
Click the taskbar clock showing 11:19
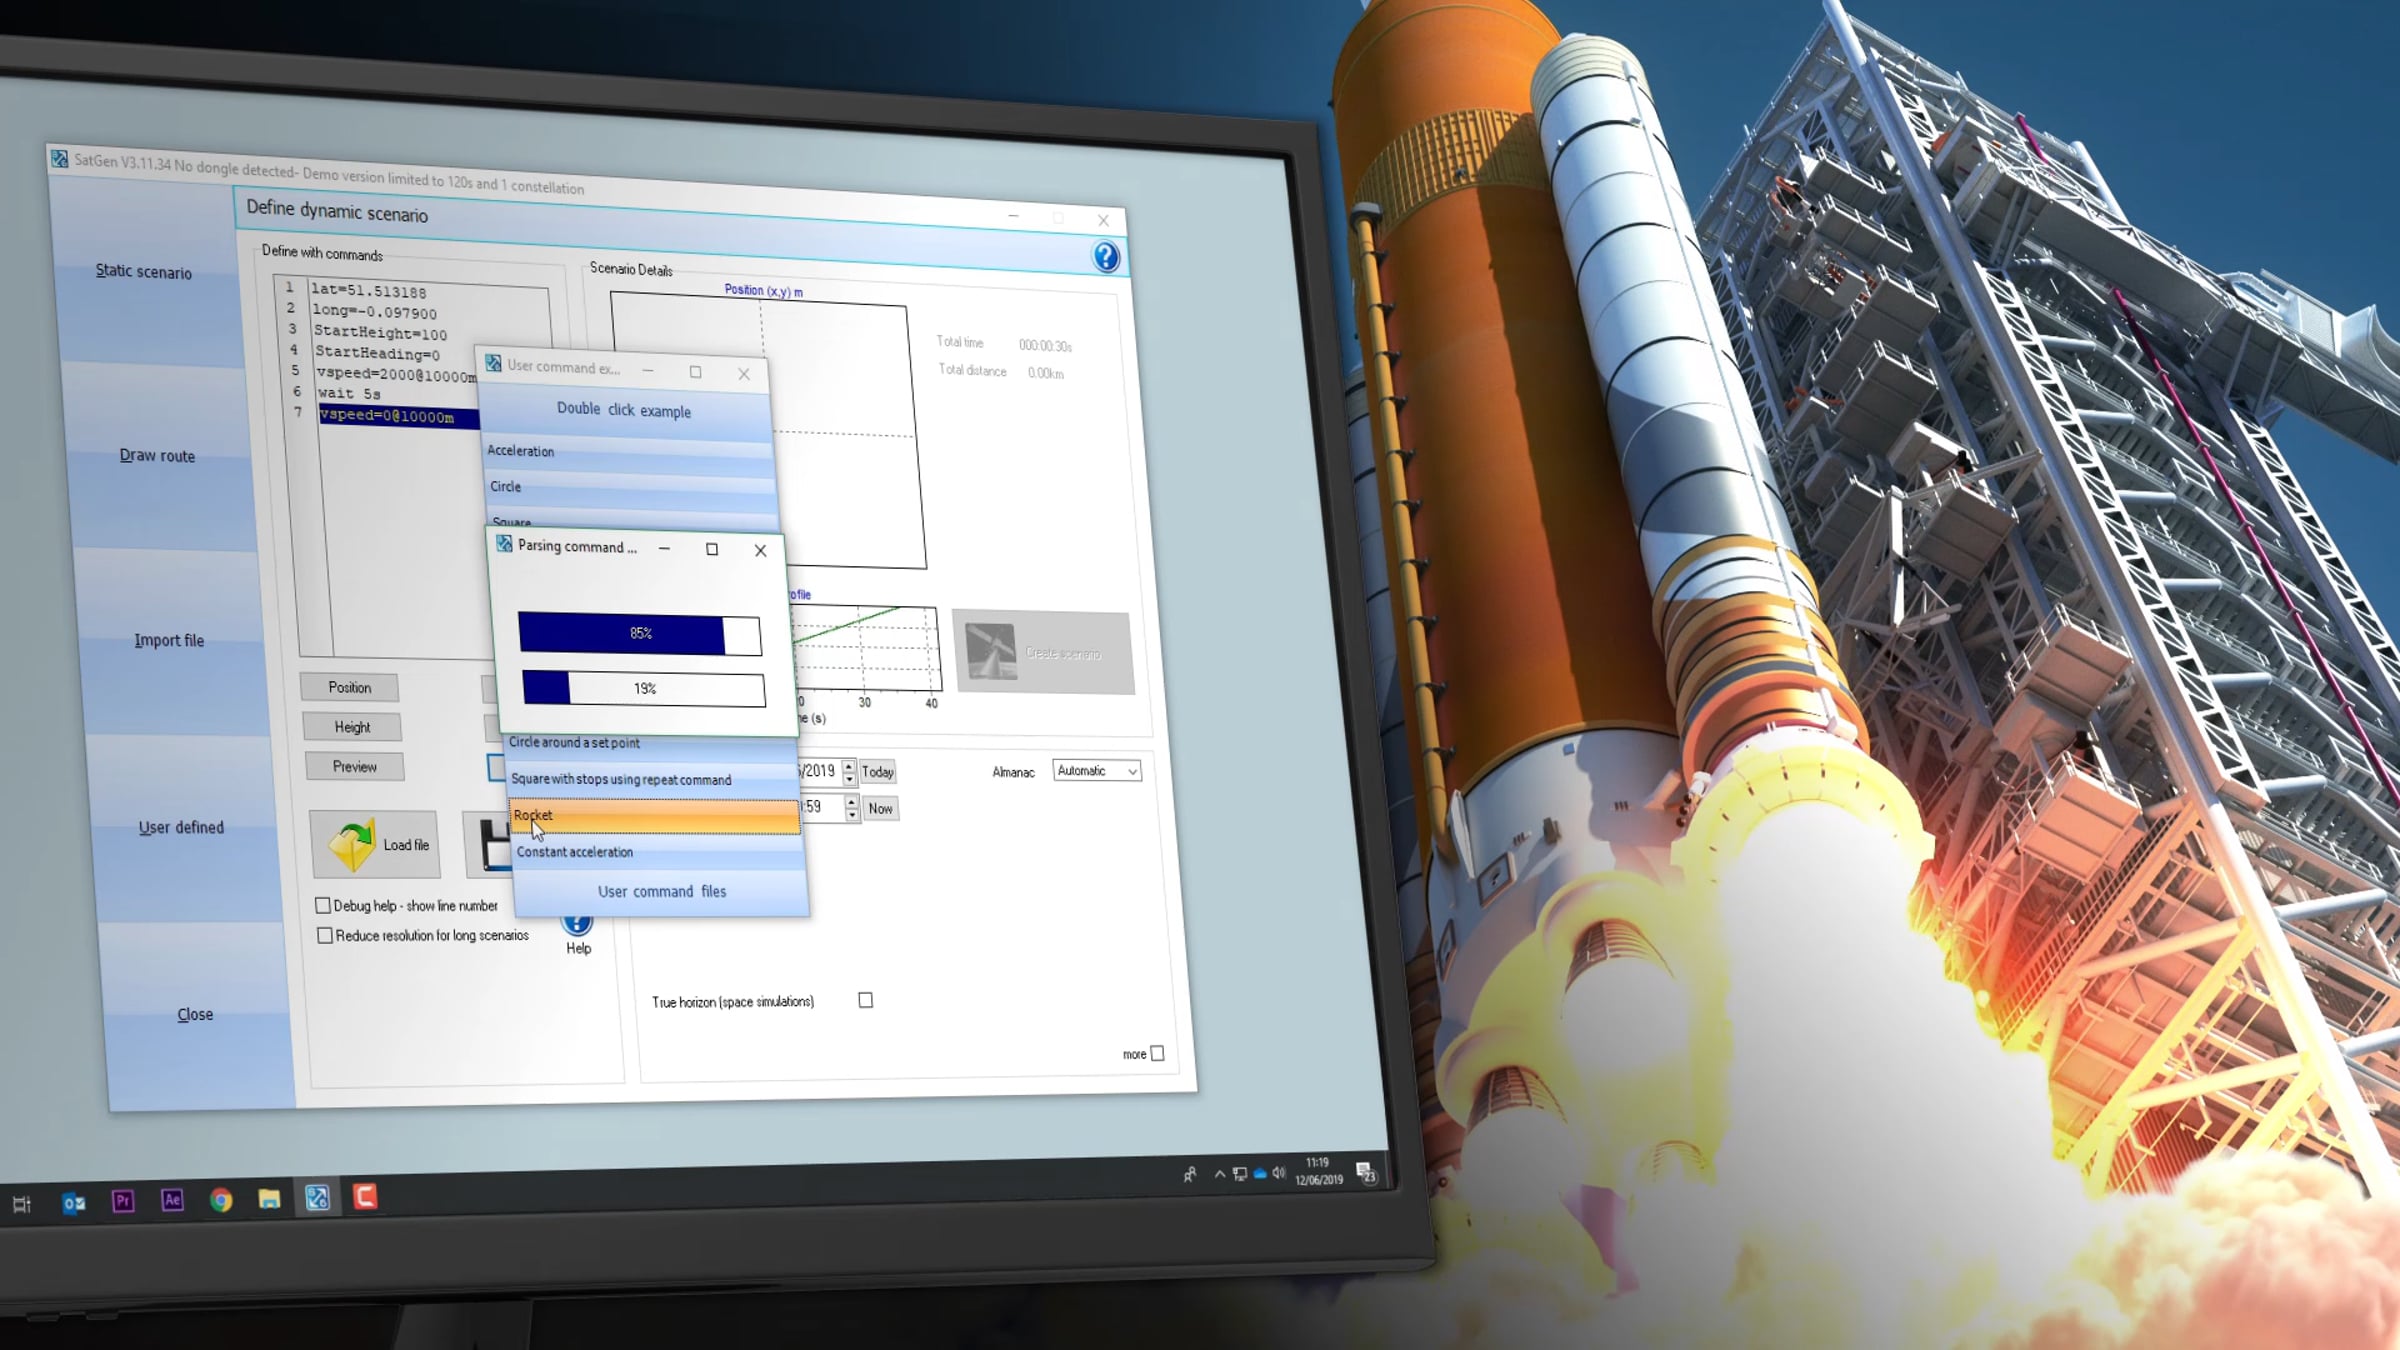[1319, 1171]
